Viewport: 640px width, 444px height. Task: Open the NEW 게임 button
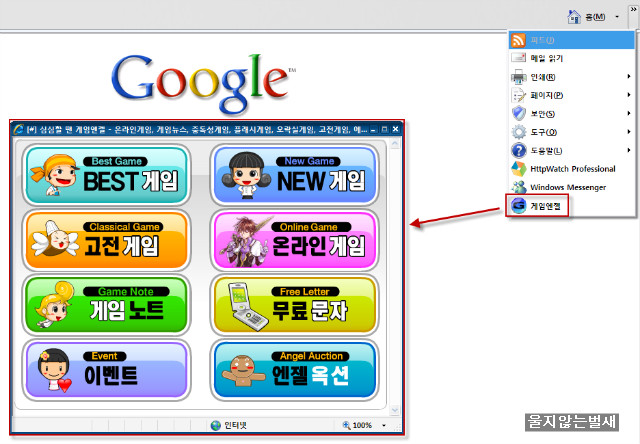click(294, 175)
